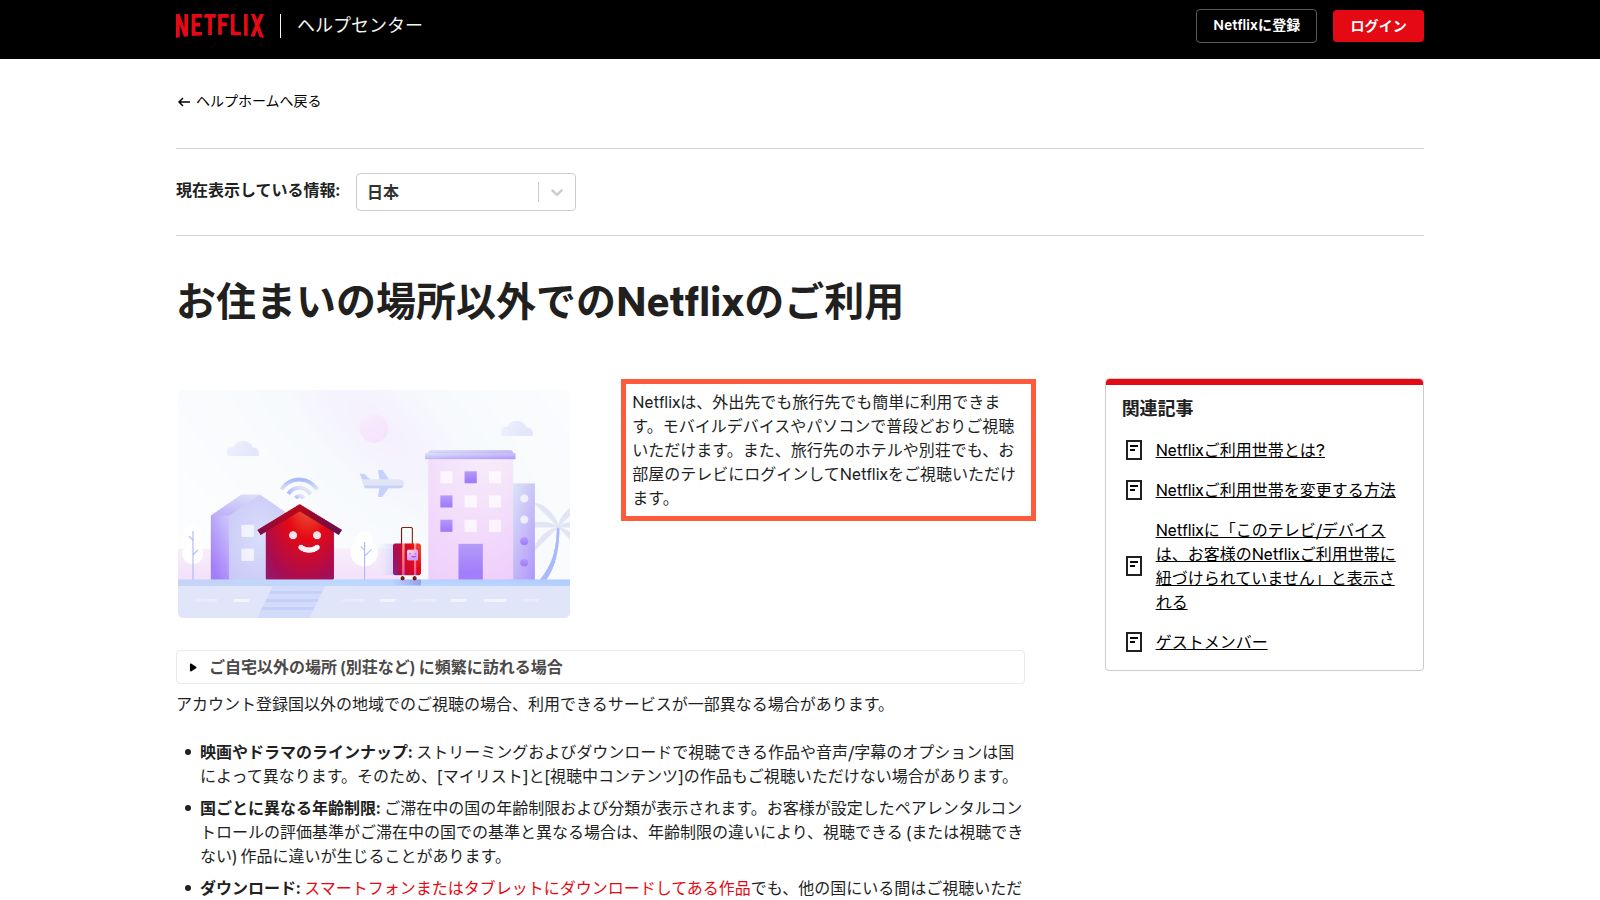Click the intro paragraph starting Netflixは、外出先でも

coord(824,450)
